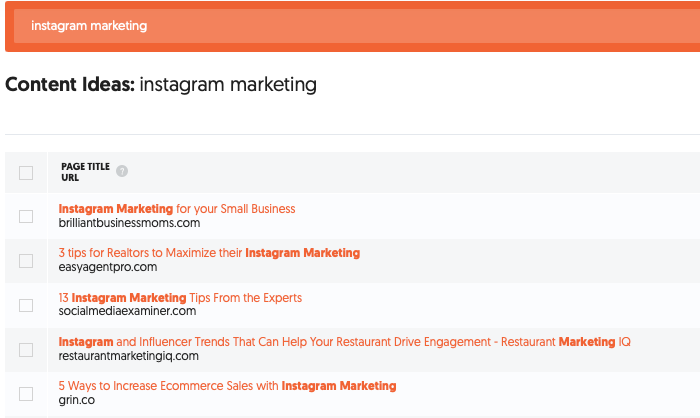Open the Restaurant Drive Engagement article link
Image resolution: width=700 pixels, height=418 pixels.
pyautogui.click(x=344, y=342)
